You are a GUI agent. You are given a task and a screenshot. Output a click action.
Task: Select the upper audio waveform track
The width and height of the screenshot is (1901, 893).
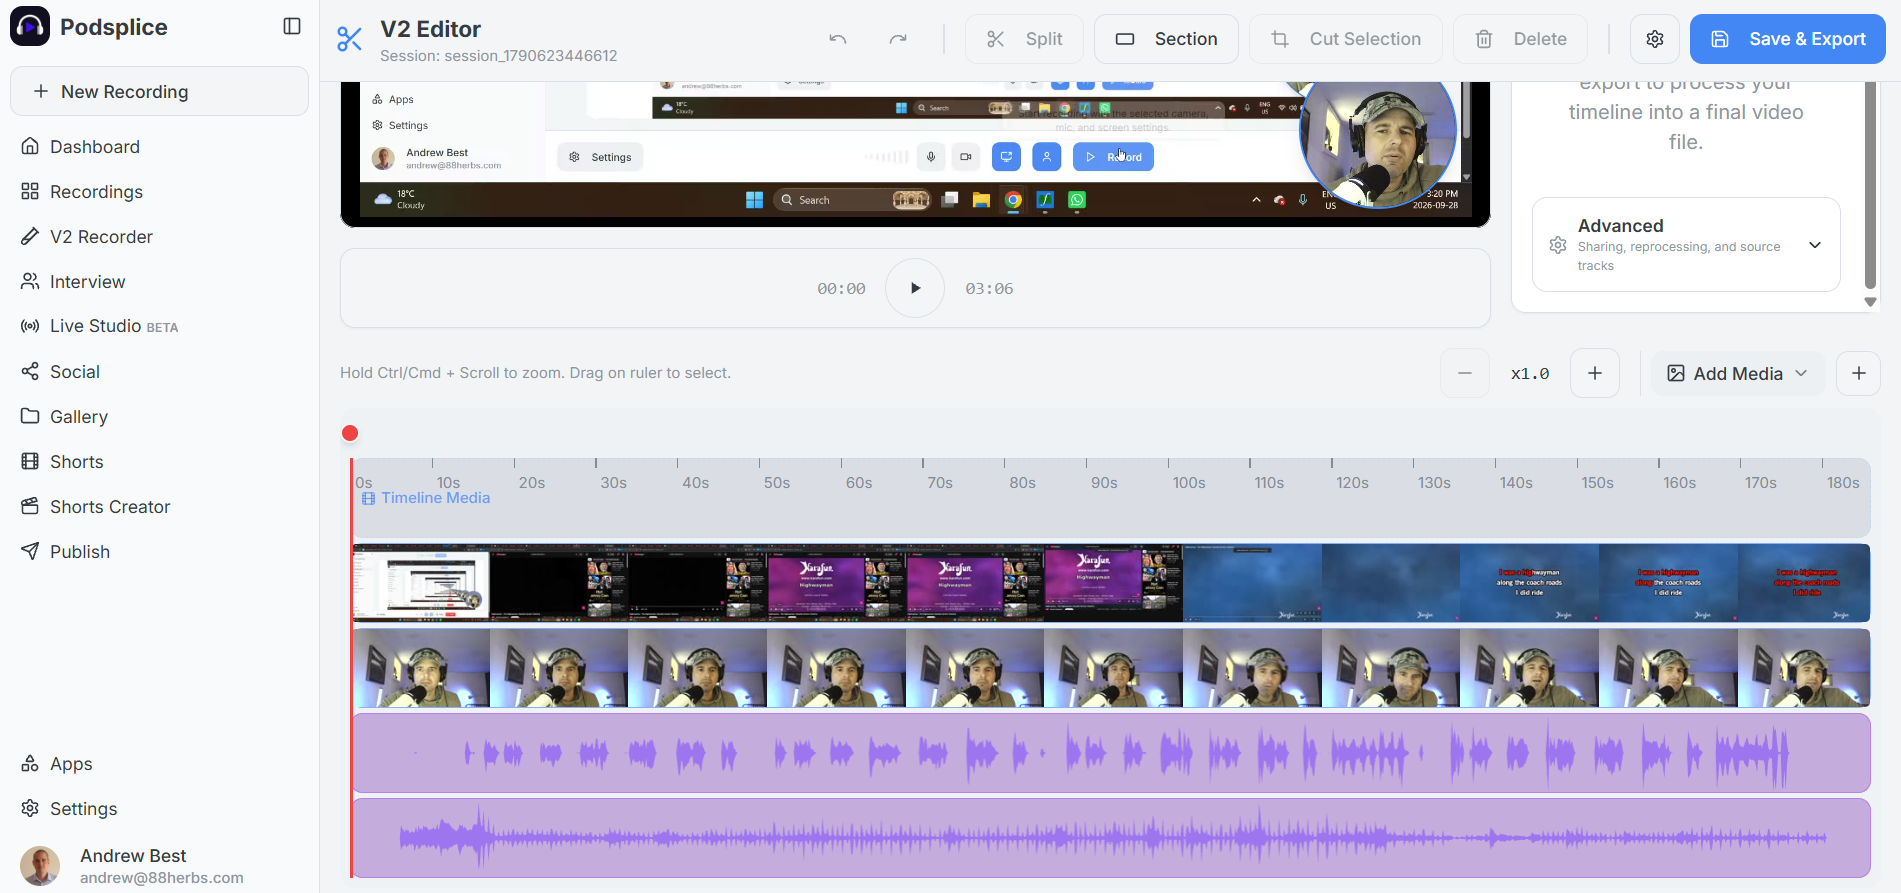pos(1111,753)
